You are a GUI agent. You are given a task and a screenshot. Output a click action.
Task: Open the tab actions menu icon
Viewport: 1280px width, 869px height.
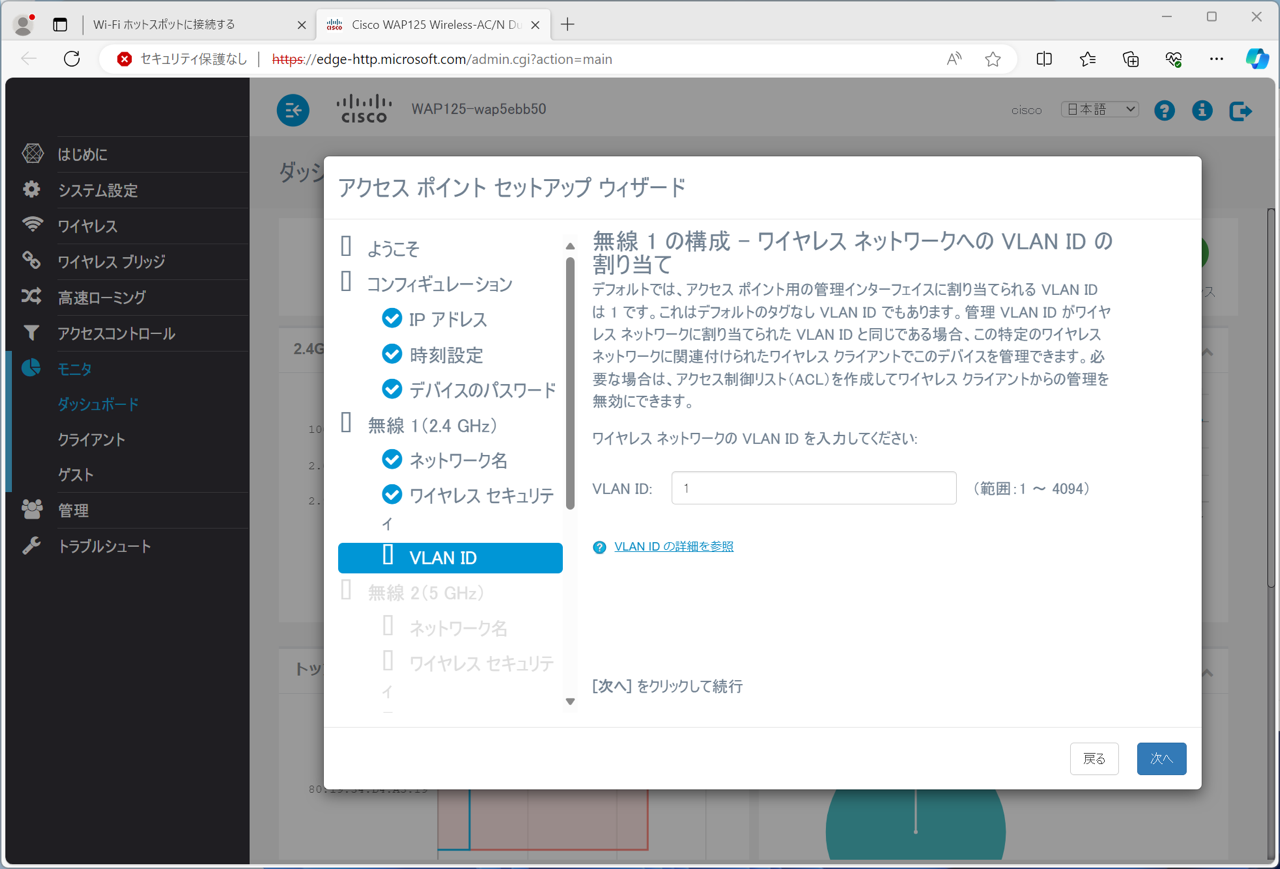pyautogui.click(x=60, y=24)
